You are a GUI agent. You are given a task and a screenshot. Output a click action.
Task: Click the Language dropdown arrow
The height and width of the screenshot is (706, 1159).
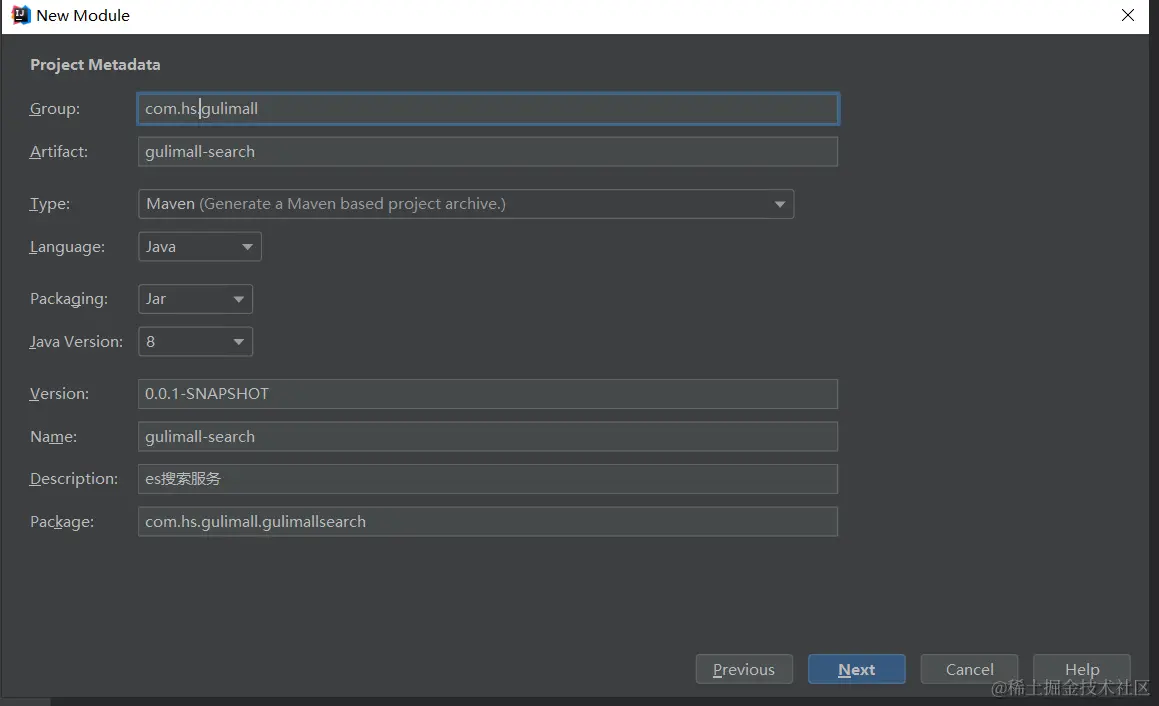[x=247, y=247]
